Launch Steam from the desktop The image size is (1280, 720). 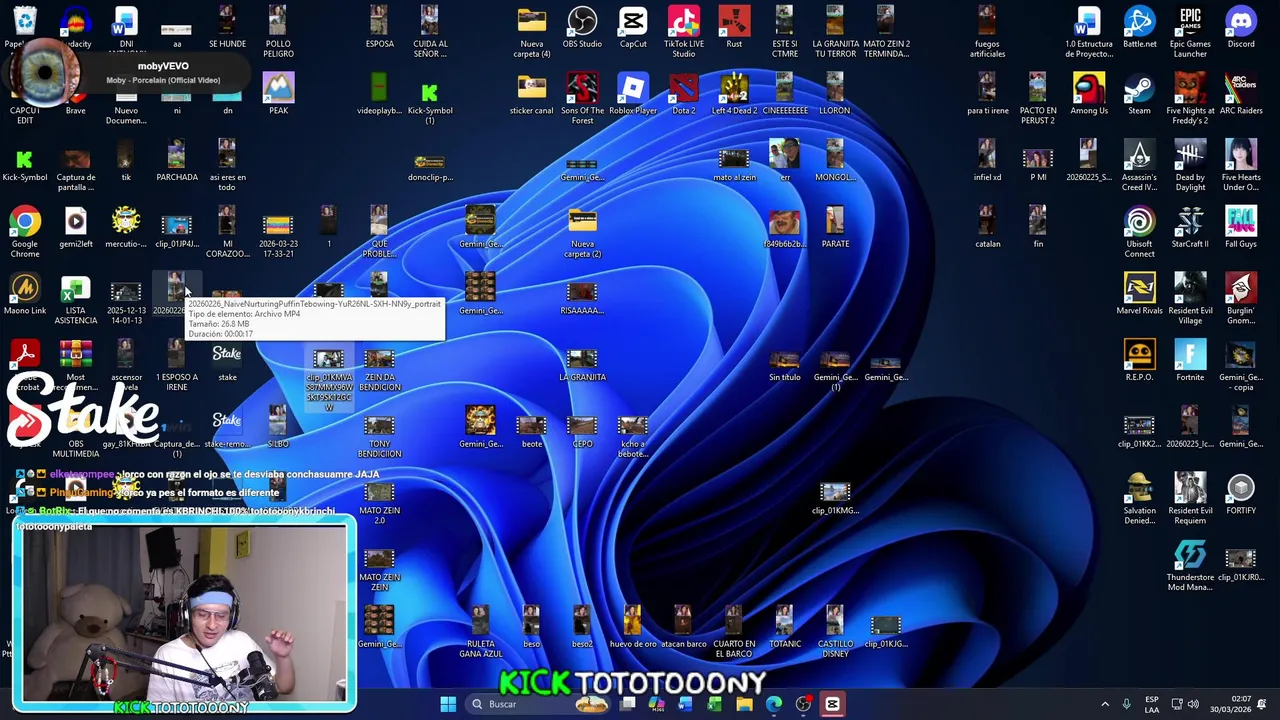click(1139, 94)
